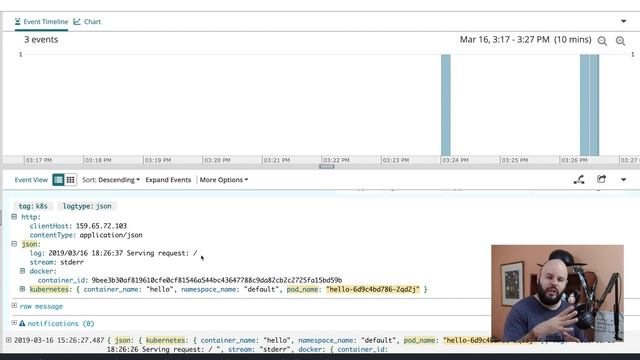Click the Expand Events button
The image size is (640, 360).
click(168, 180)
